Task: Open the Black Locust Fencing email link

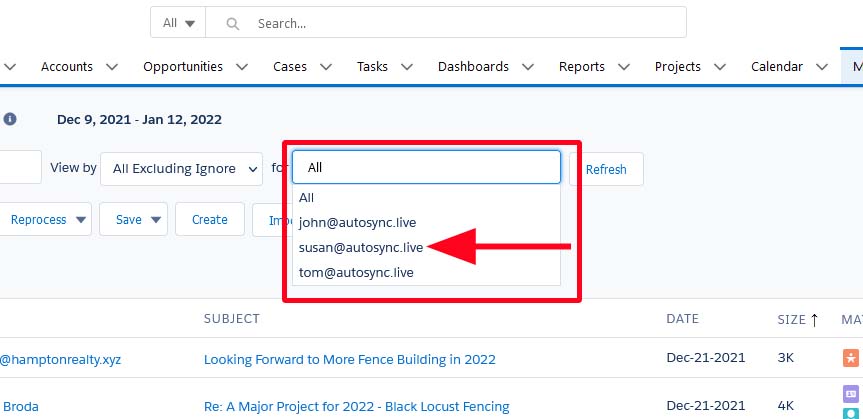Action: 356,406
